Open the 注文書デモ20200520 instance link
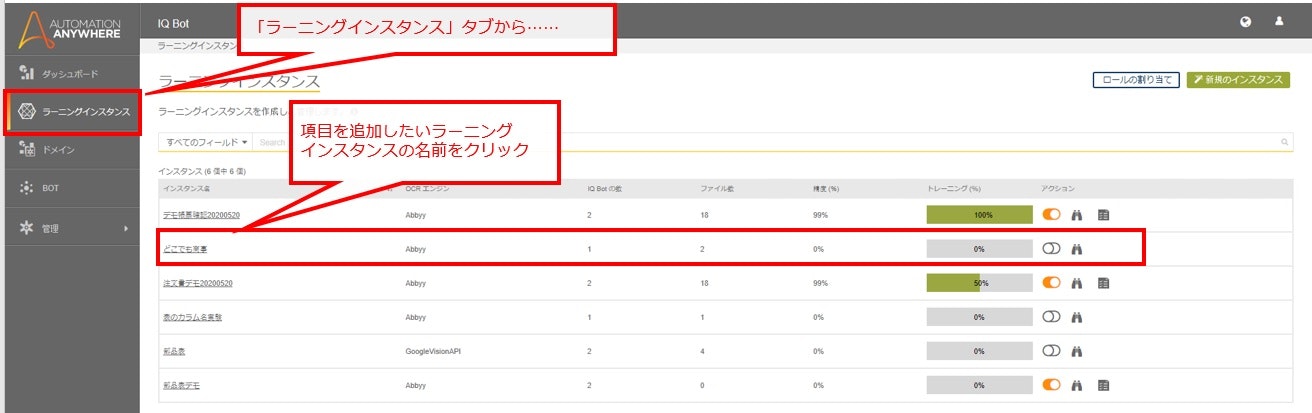The height and width of the screenshot is (413, 1312). tap(198, 283)
